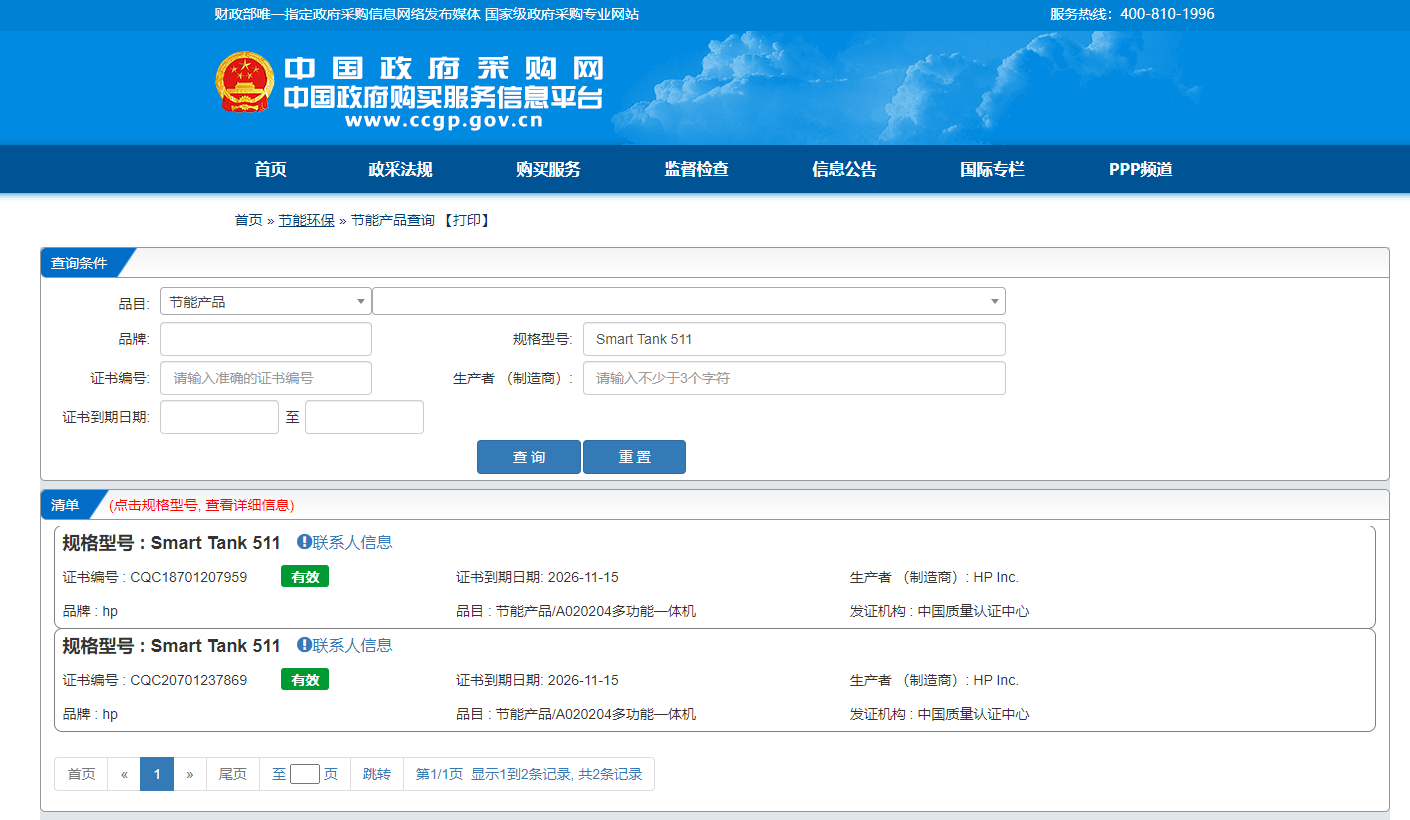Click the 跳转 page jump button
Viewport: 1410px width, 820px height.
tap(377, 774)
